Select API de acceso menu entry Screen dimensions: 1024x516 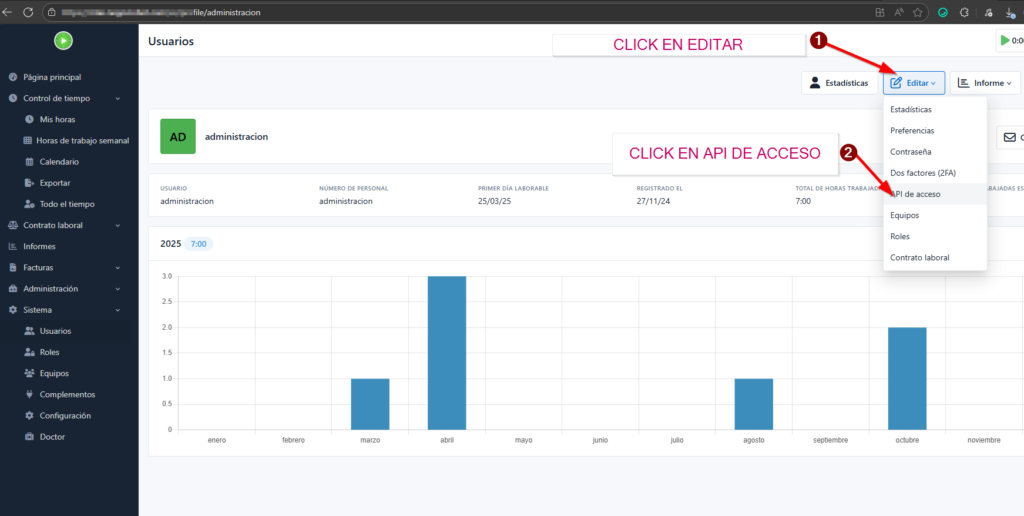(915, 193)
